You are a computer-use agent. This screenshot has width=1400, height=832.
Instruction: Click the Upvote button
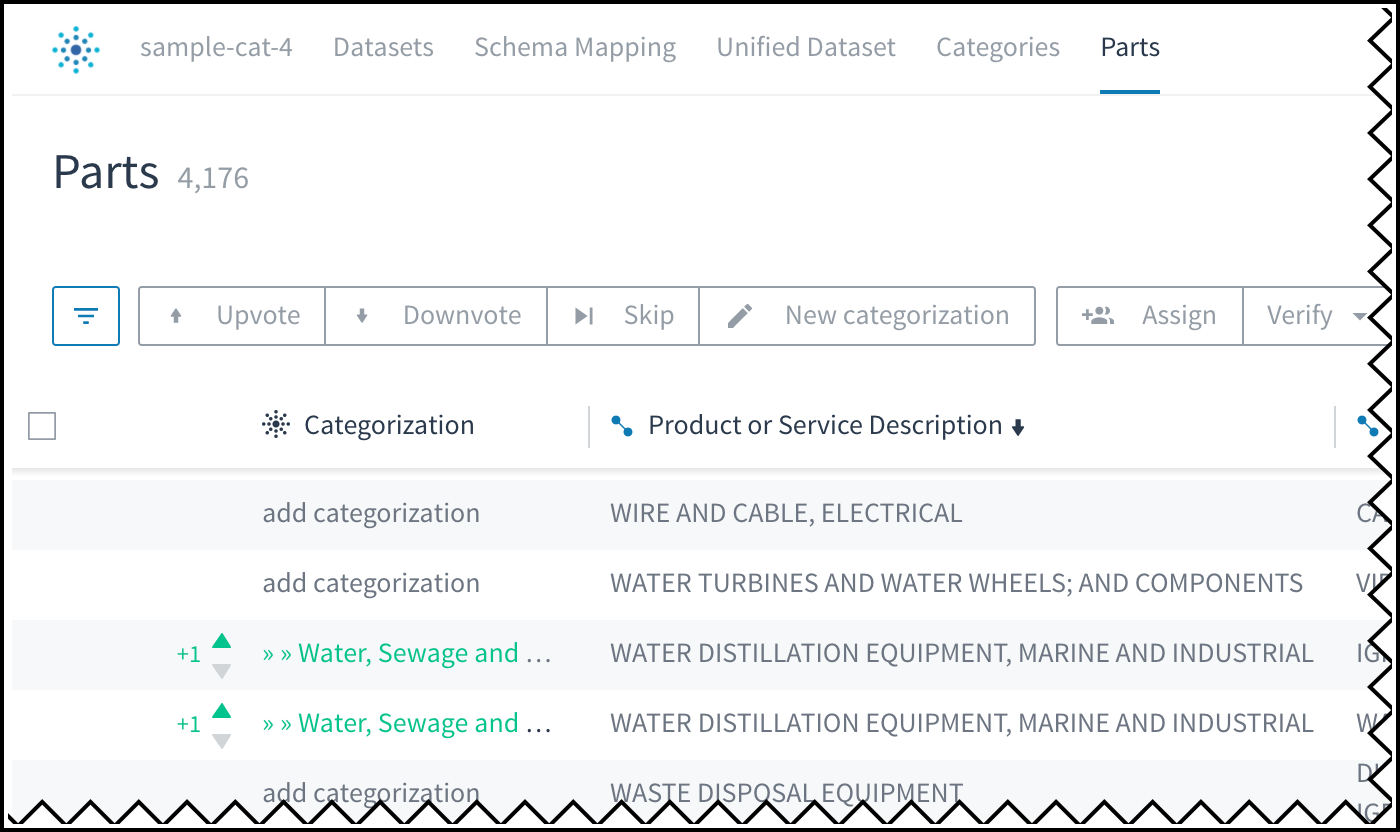[x=232, y=316]
